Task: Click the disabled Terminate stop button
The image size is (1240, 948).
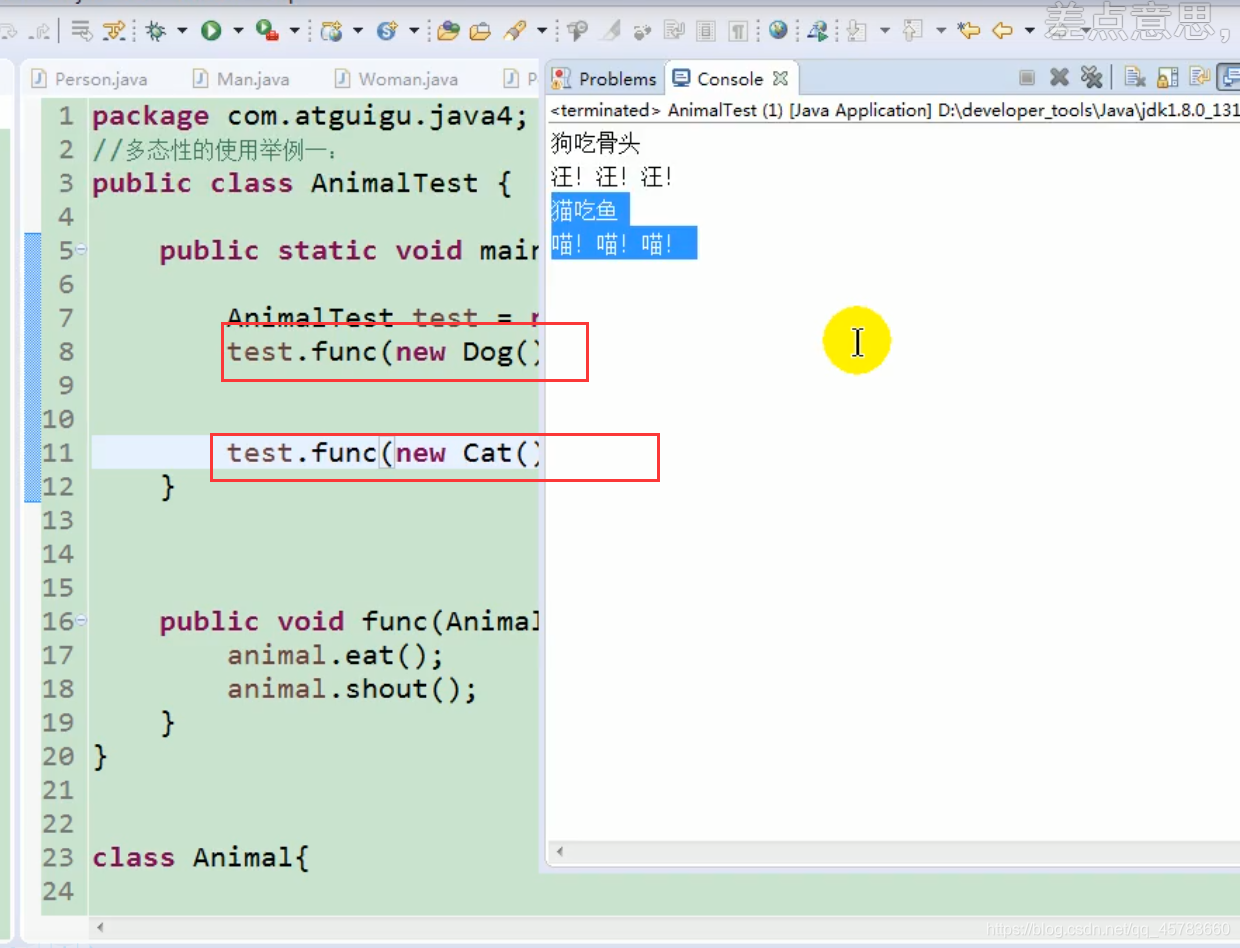Action: tap(1027, 77)
